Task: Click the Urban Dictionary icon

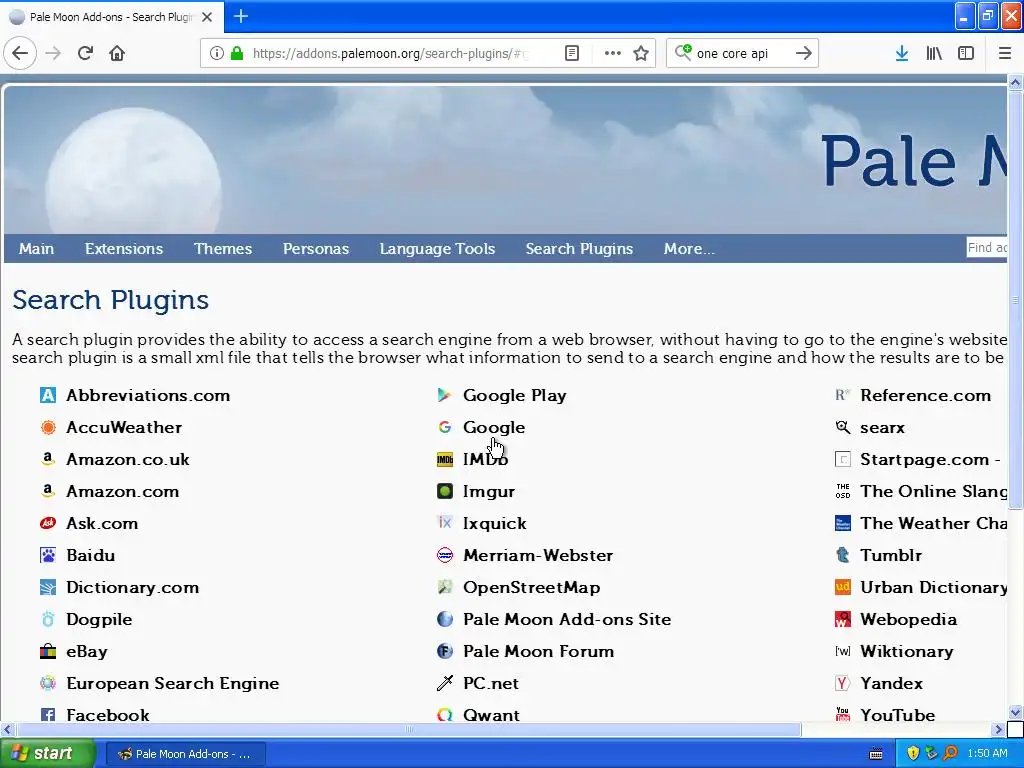Action: [842, 587]
